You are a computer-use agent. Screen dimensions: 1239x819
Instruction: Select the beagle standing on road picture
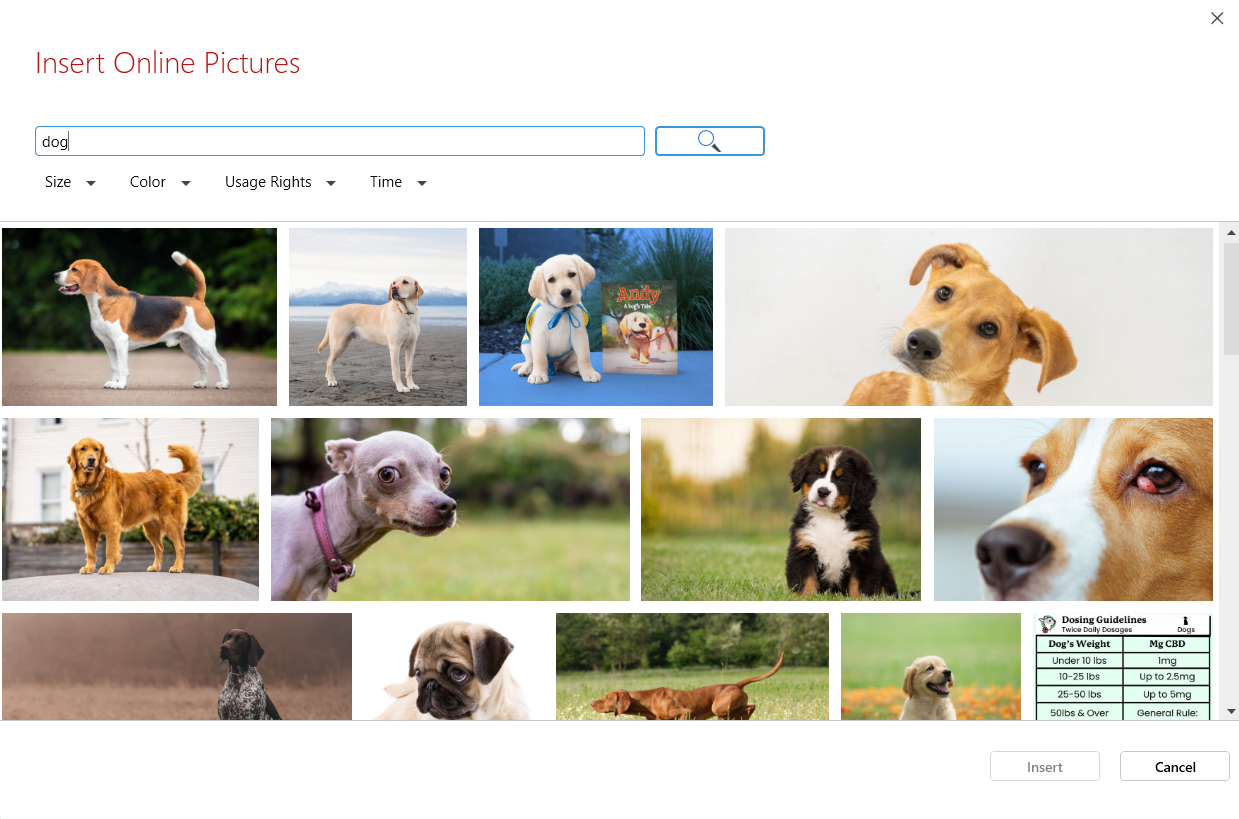[x=139, y=317]
